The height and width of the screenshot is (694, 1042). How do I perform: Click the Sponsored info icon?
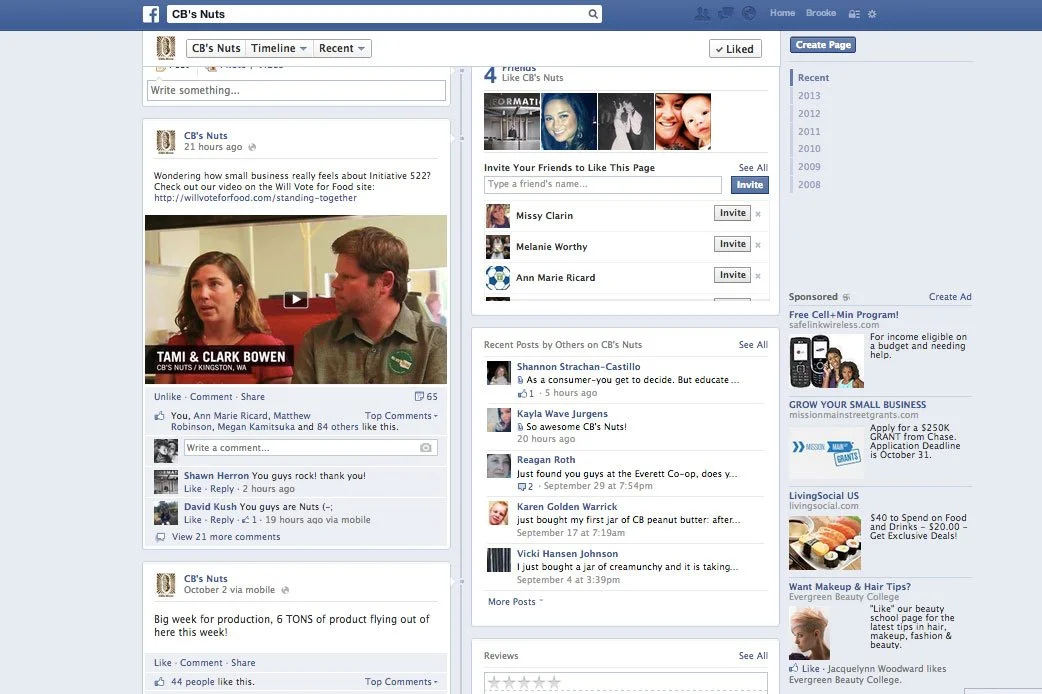pyautogui.click(x=846, y=297)
